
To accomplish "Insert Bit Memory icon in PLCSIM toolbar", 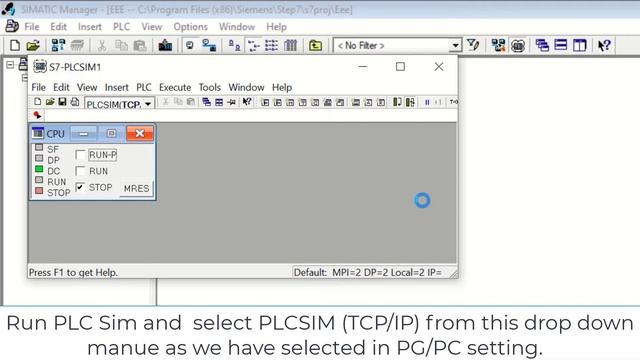I will coord(290,102).
